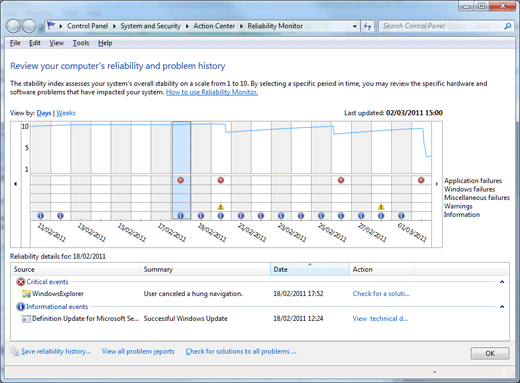This screenshot has width=520, height=383.
Task: Click Save reliability history link
Action: (x=56, y=351)
